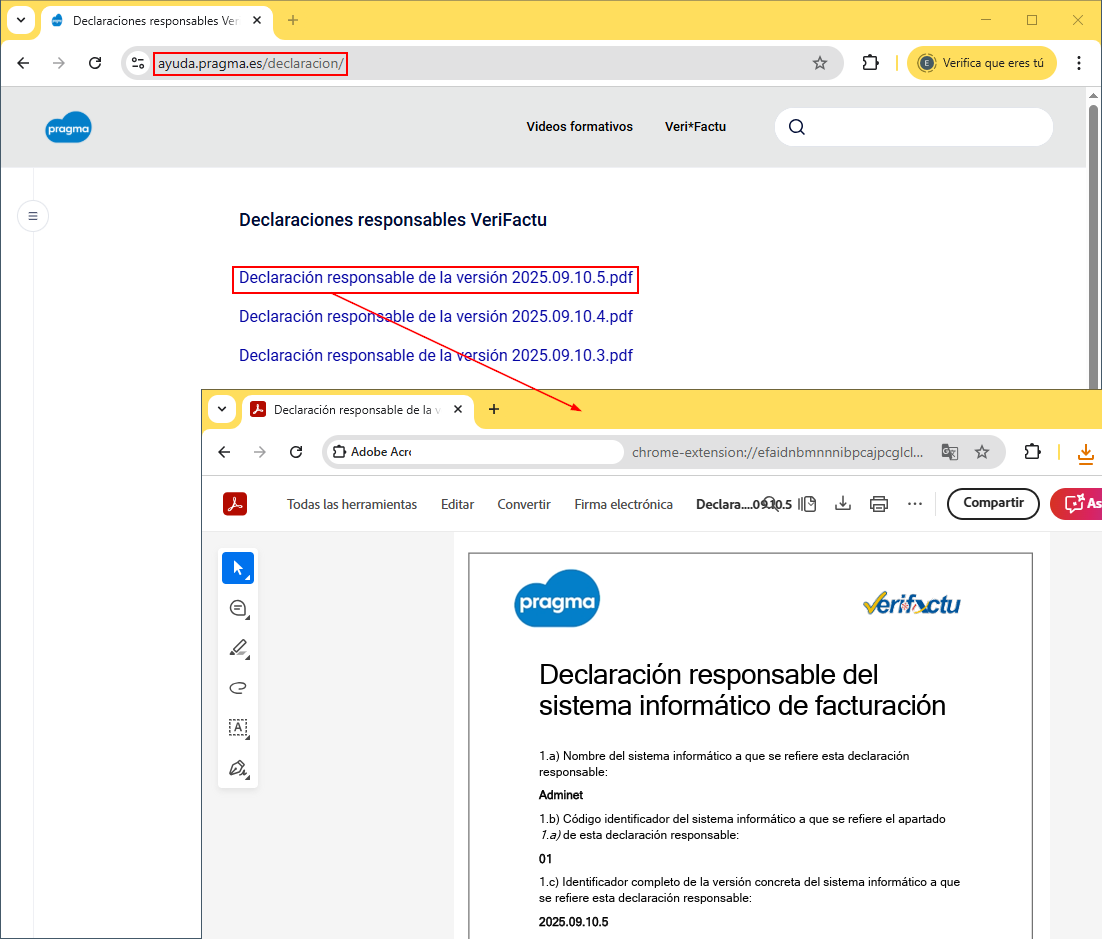Download the PDF from Acrobat toolbar
The width and height of the screenshot is (1102, 939).
point(843,504)
